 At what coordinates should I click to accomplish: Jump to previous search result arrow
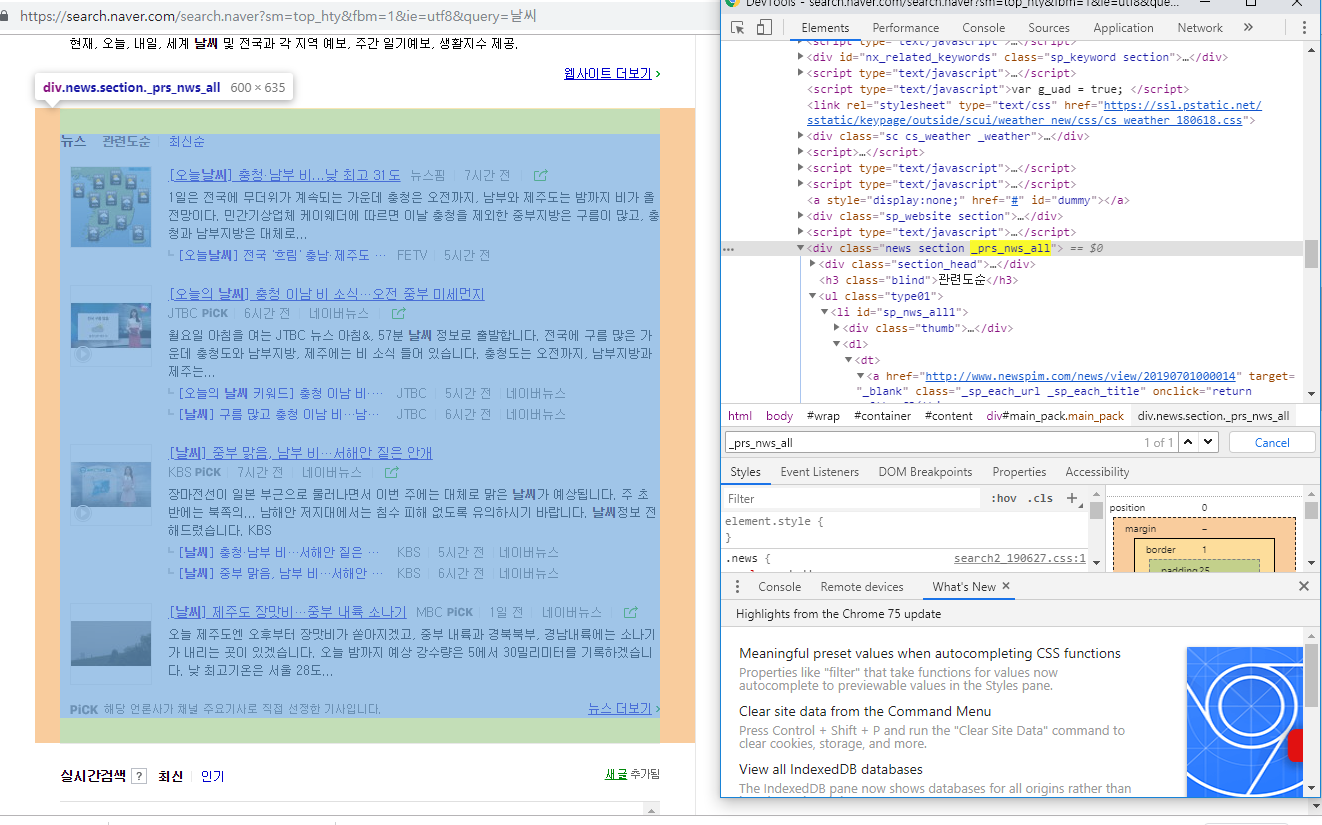[1189, 442]
